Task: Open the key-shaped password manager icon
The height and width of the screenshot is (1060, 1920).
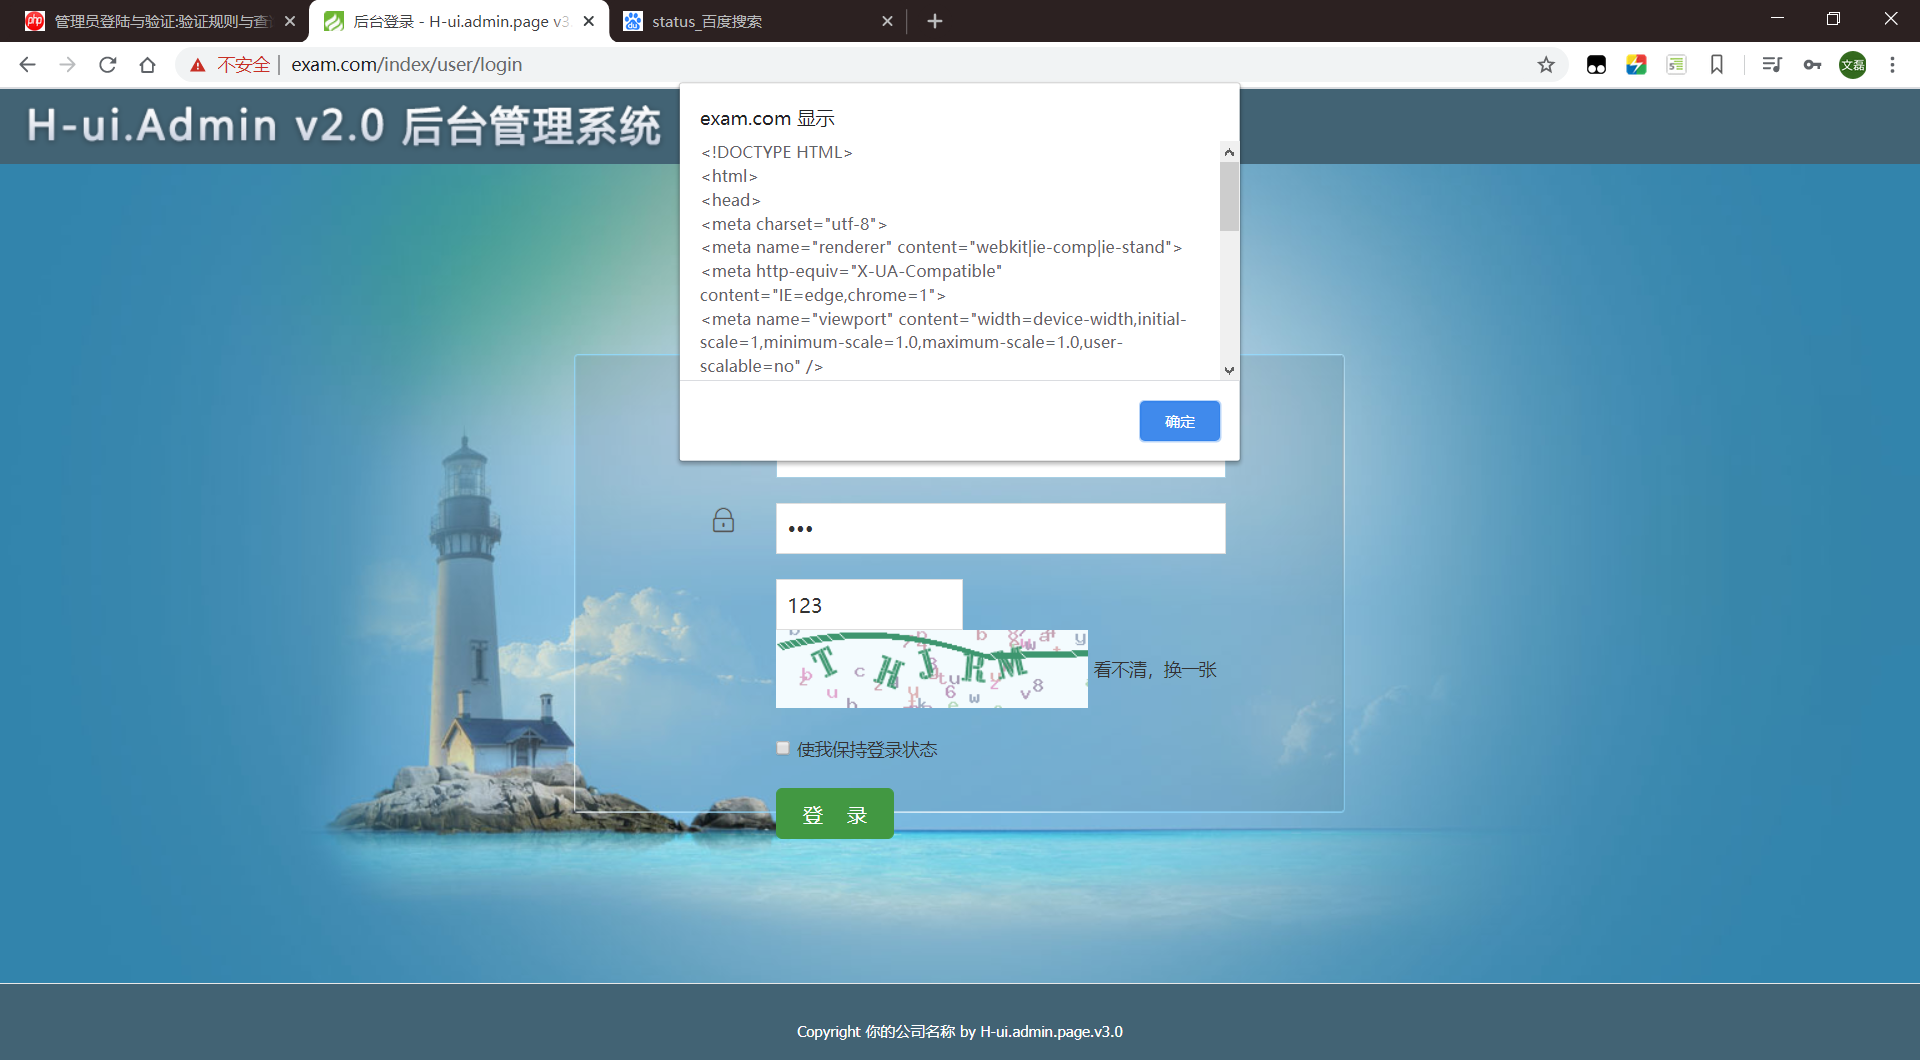Action: coord(1812,64)
